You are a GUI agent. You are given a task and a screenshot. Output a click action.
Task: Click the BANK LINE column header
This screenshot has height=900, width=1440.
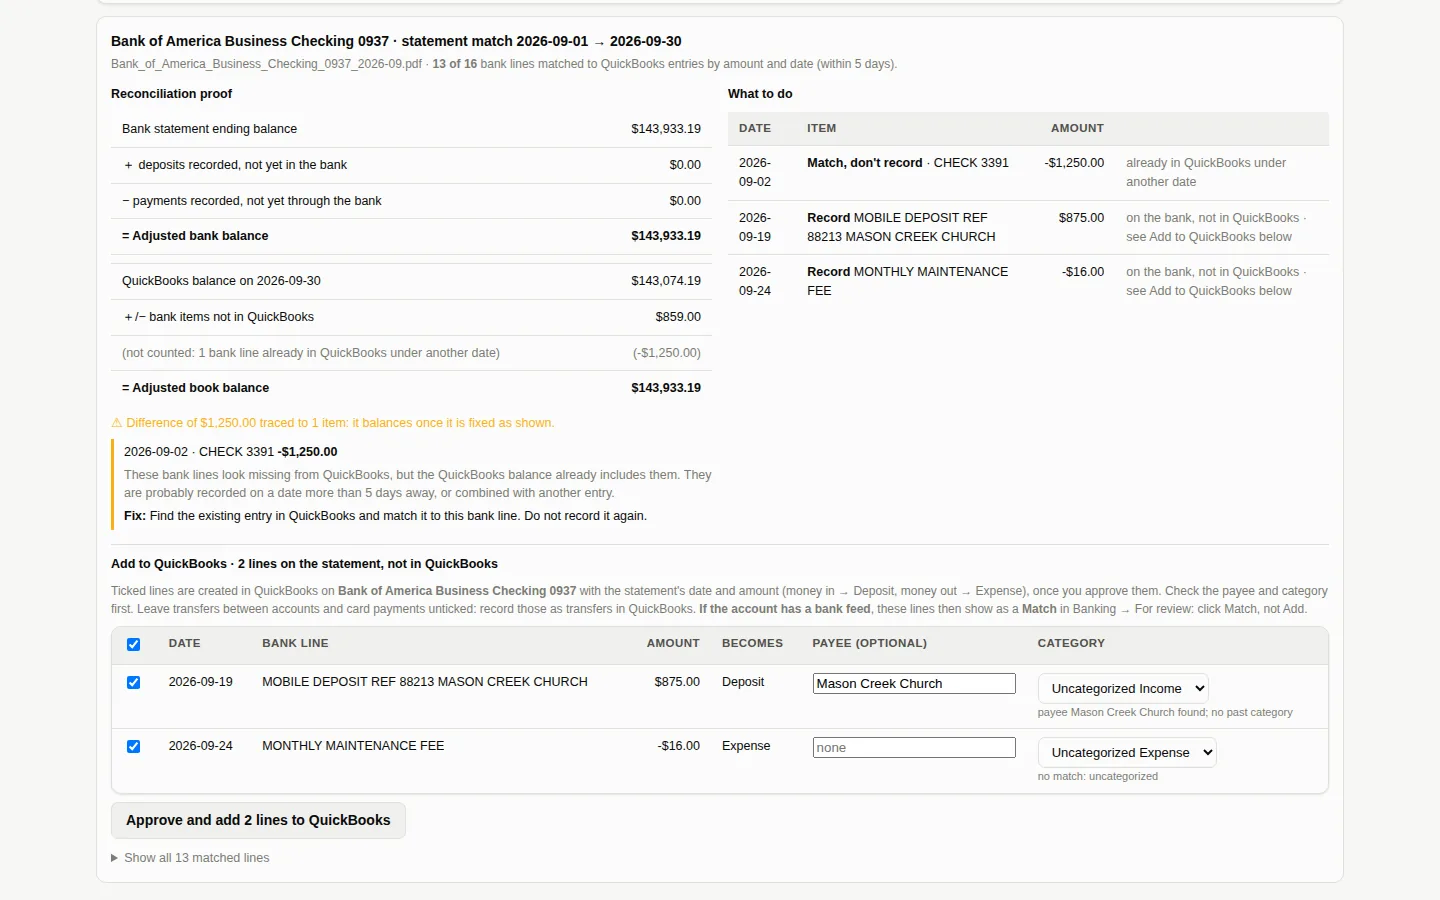pos(295,643)
